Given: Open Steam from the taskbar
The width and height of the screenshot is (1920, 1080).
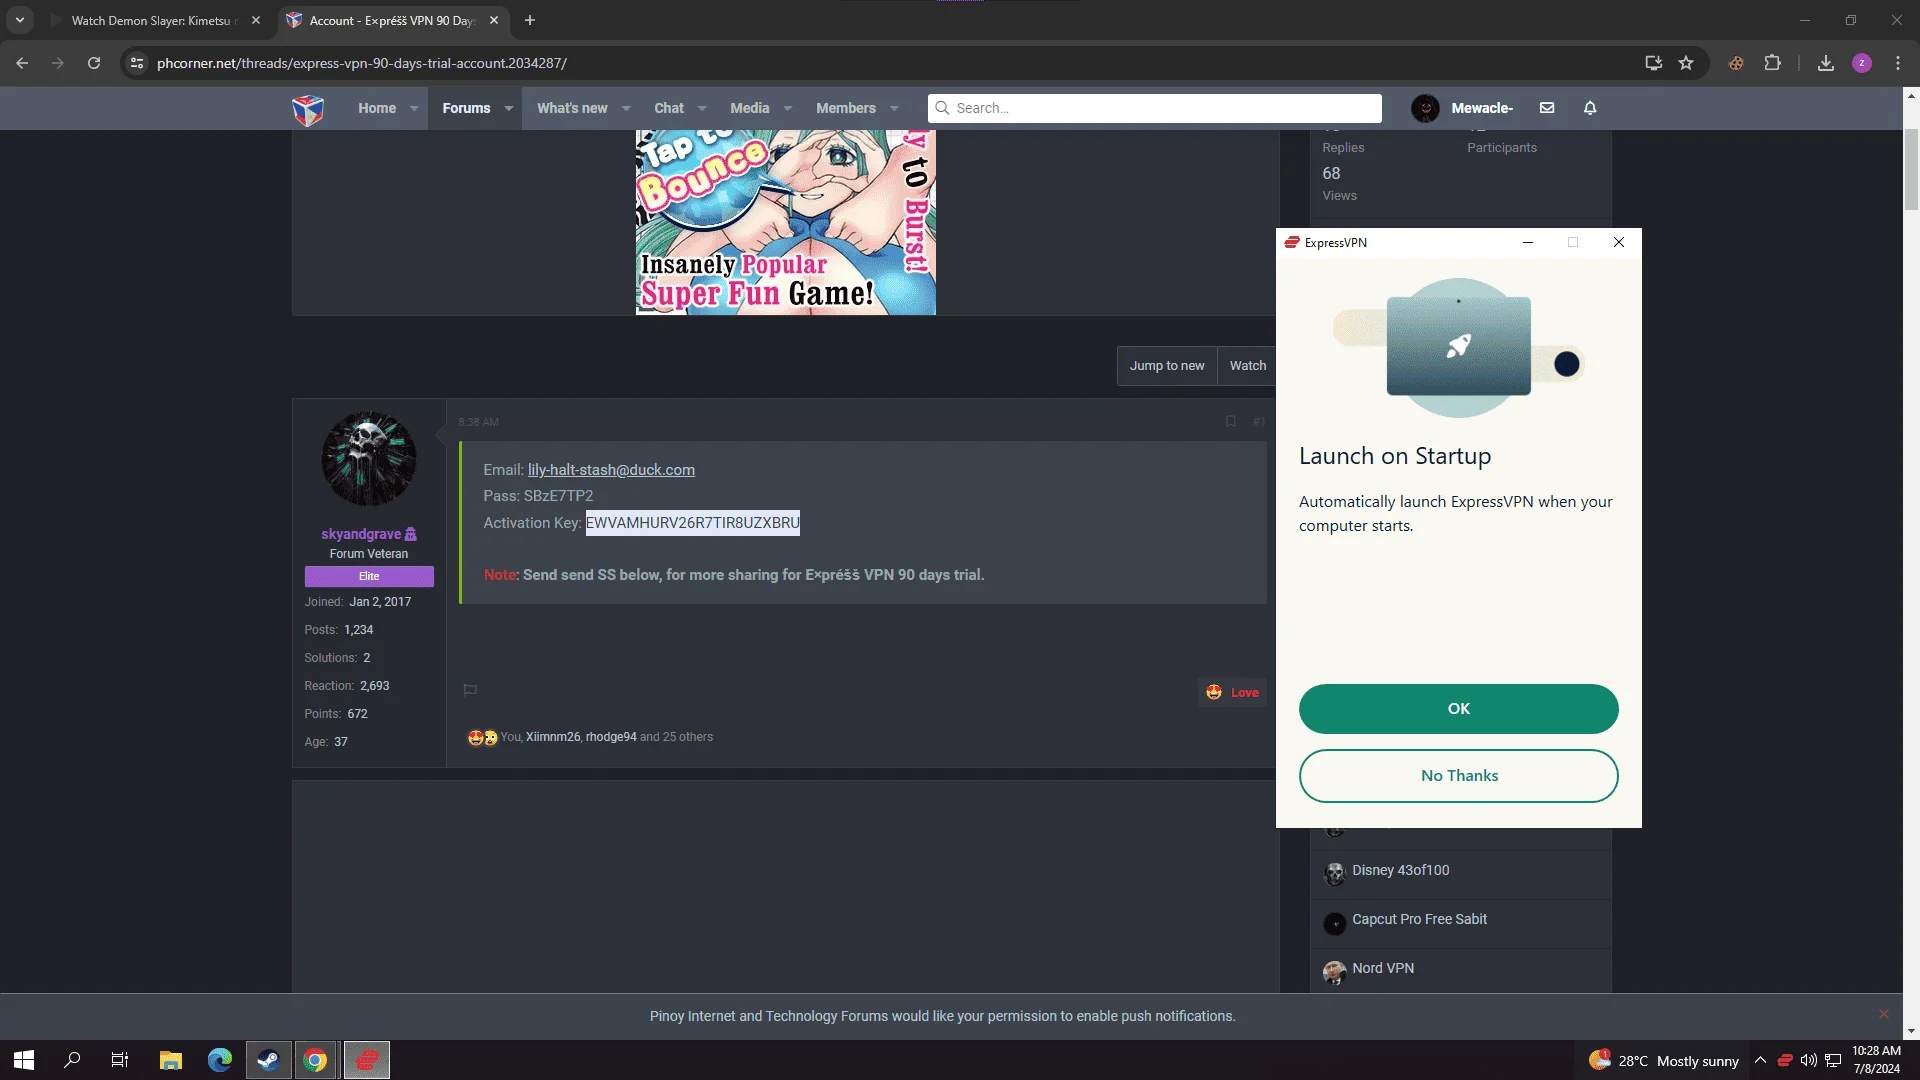Looking at the screenshot, I should 268,1060.
